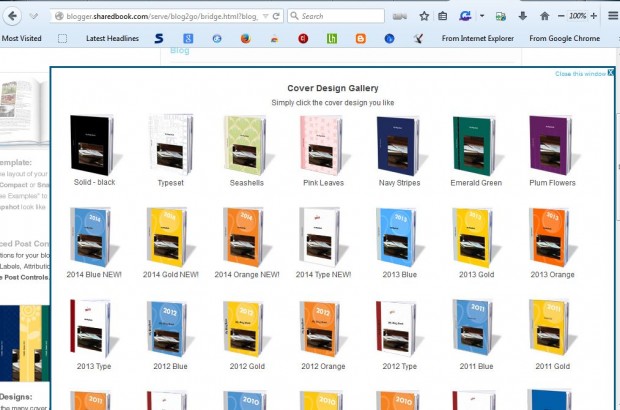Open the orange Blogger bookmark icon

click(x=361, y=38)
